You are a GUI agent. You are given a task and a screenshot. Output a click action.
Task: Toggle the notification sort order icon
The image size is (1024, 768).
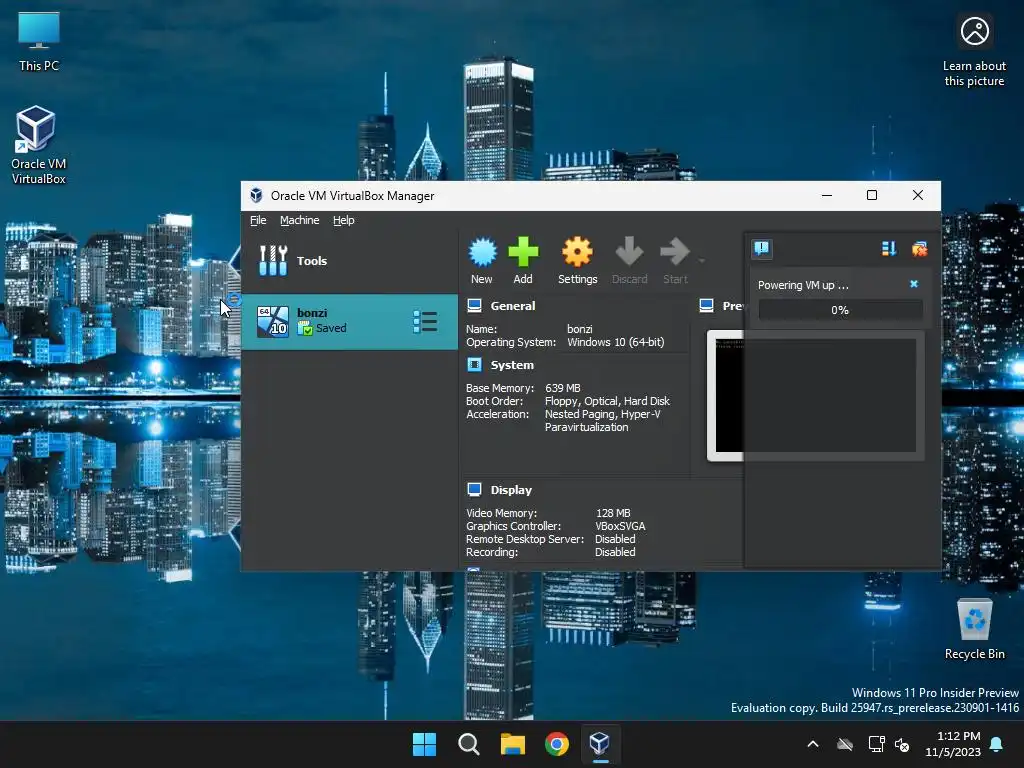point(889,248)
